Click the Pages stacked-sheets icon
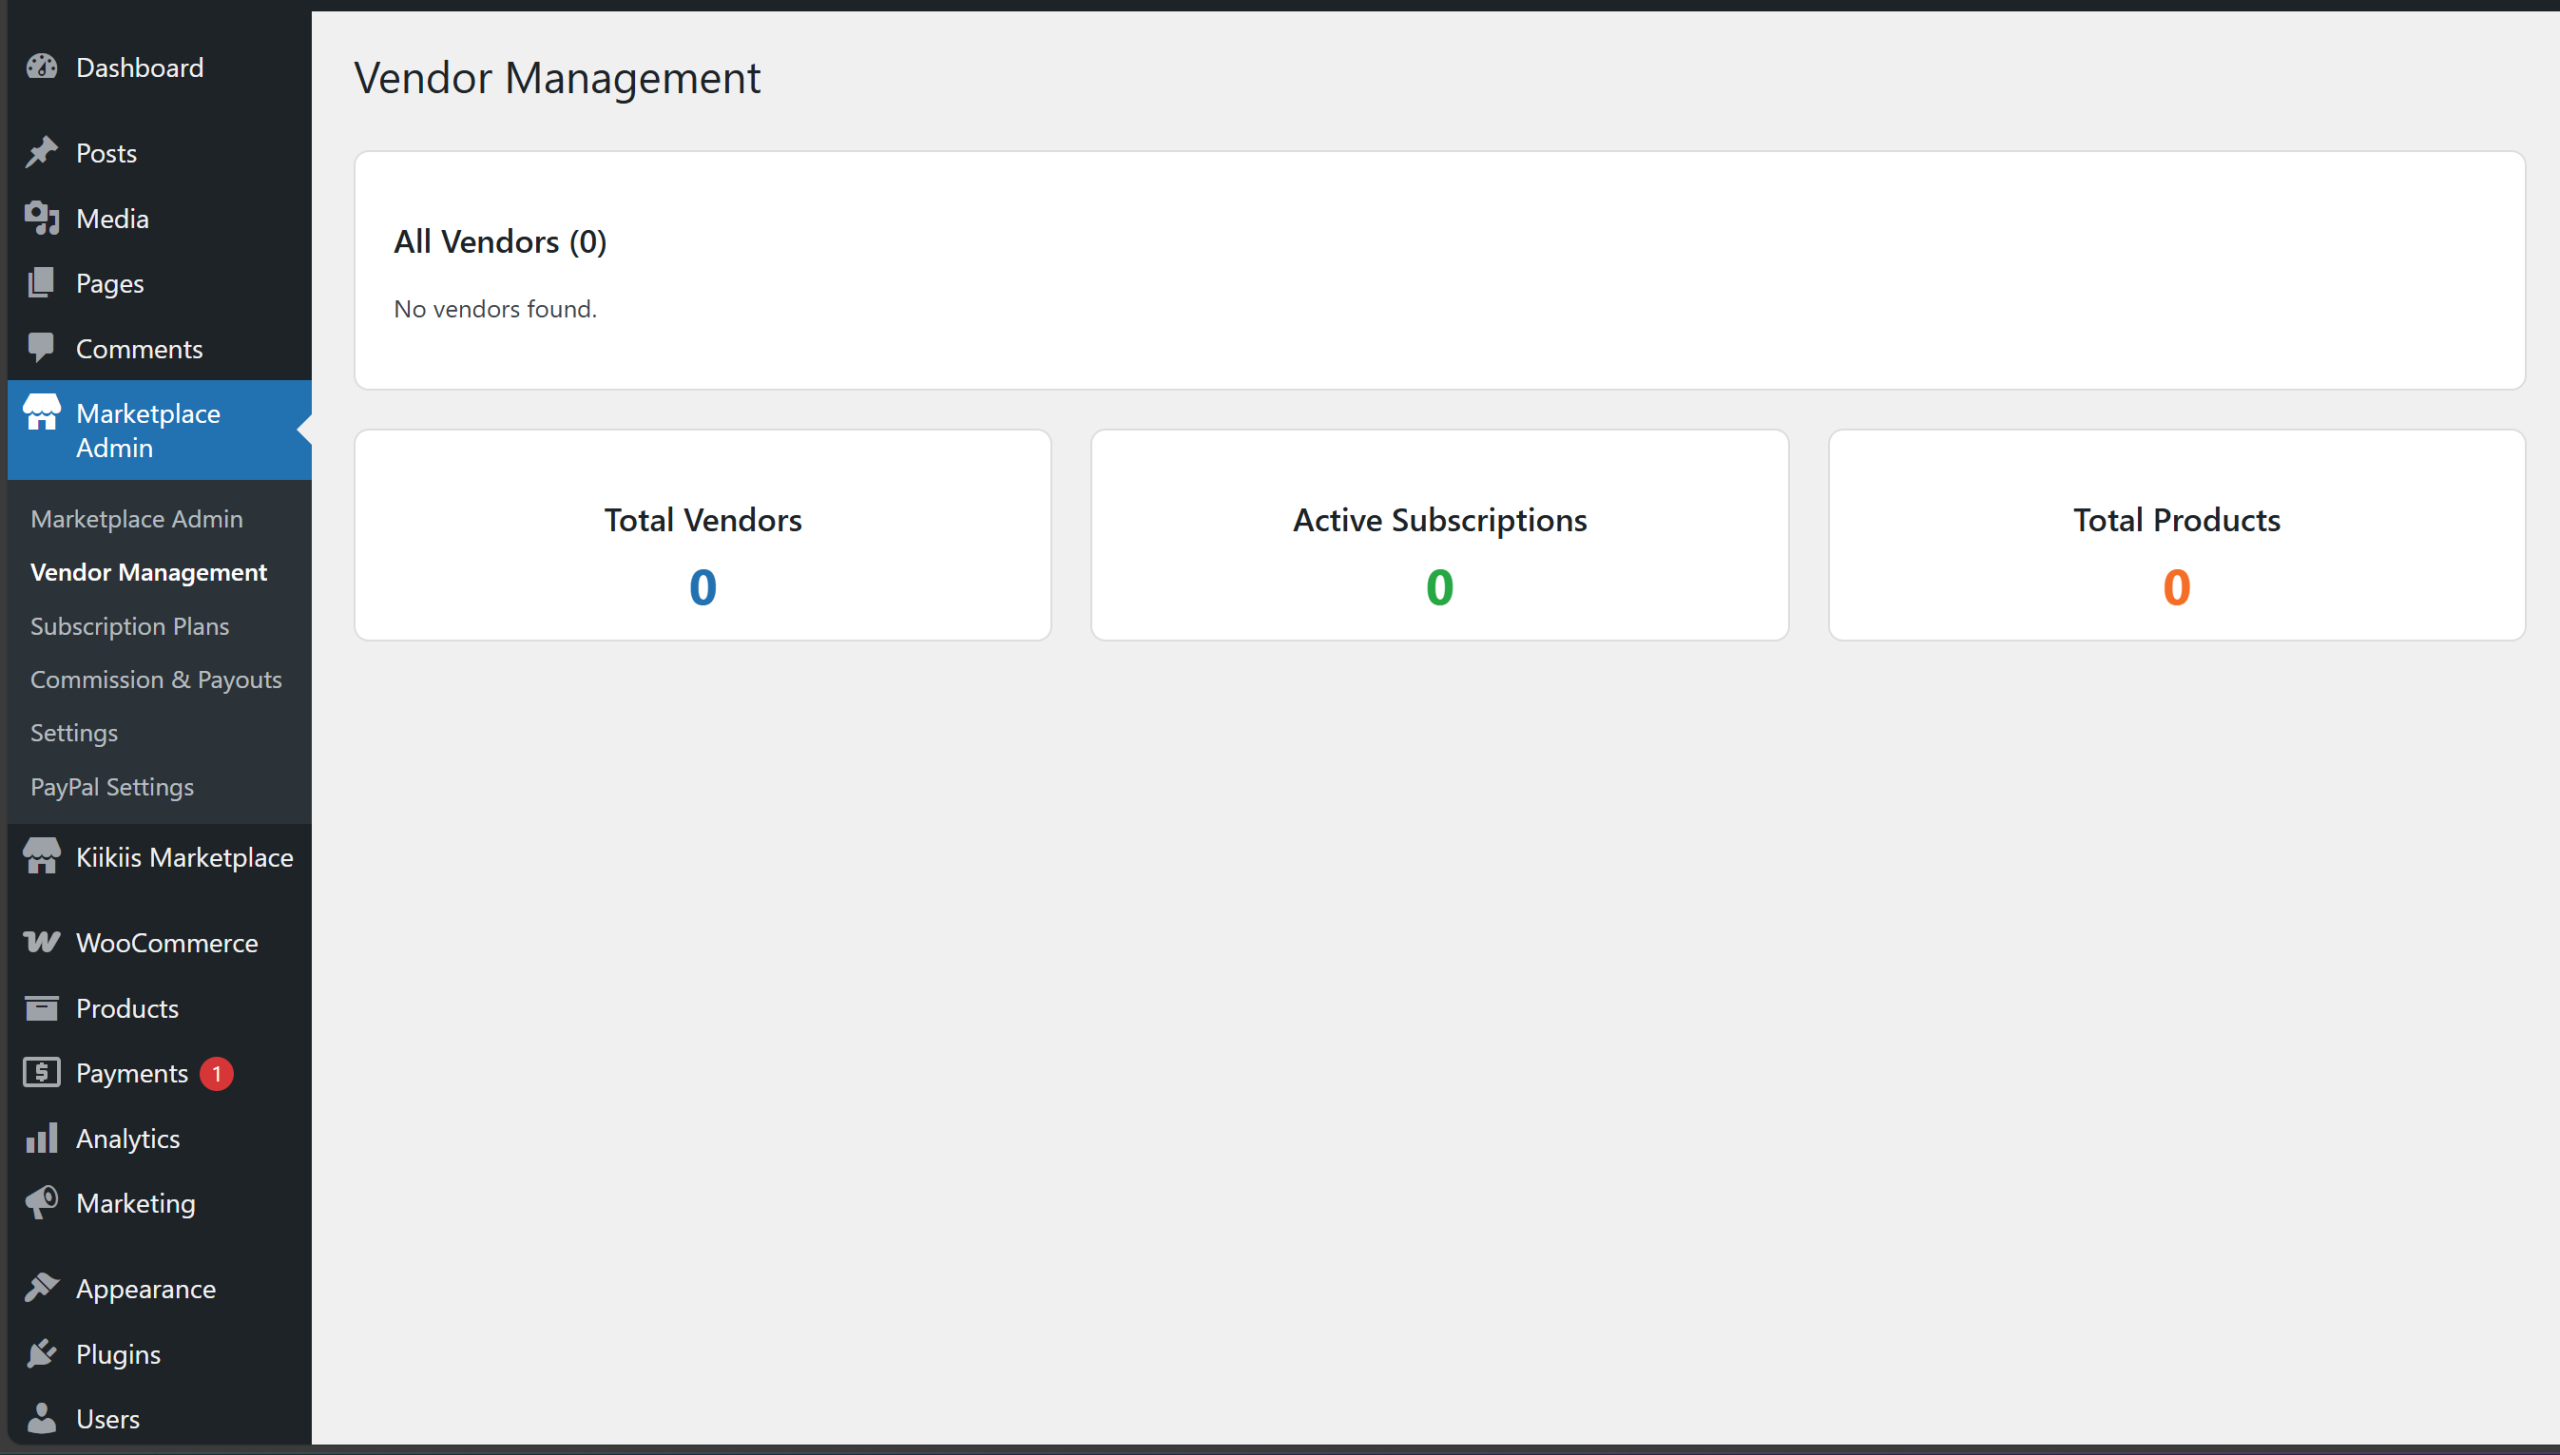This screenshot has width=2560, height=1455. point(42,283)
